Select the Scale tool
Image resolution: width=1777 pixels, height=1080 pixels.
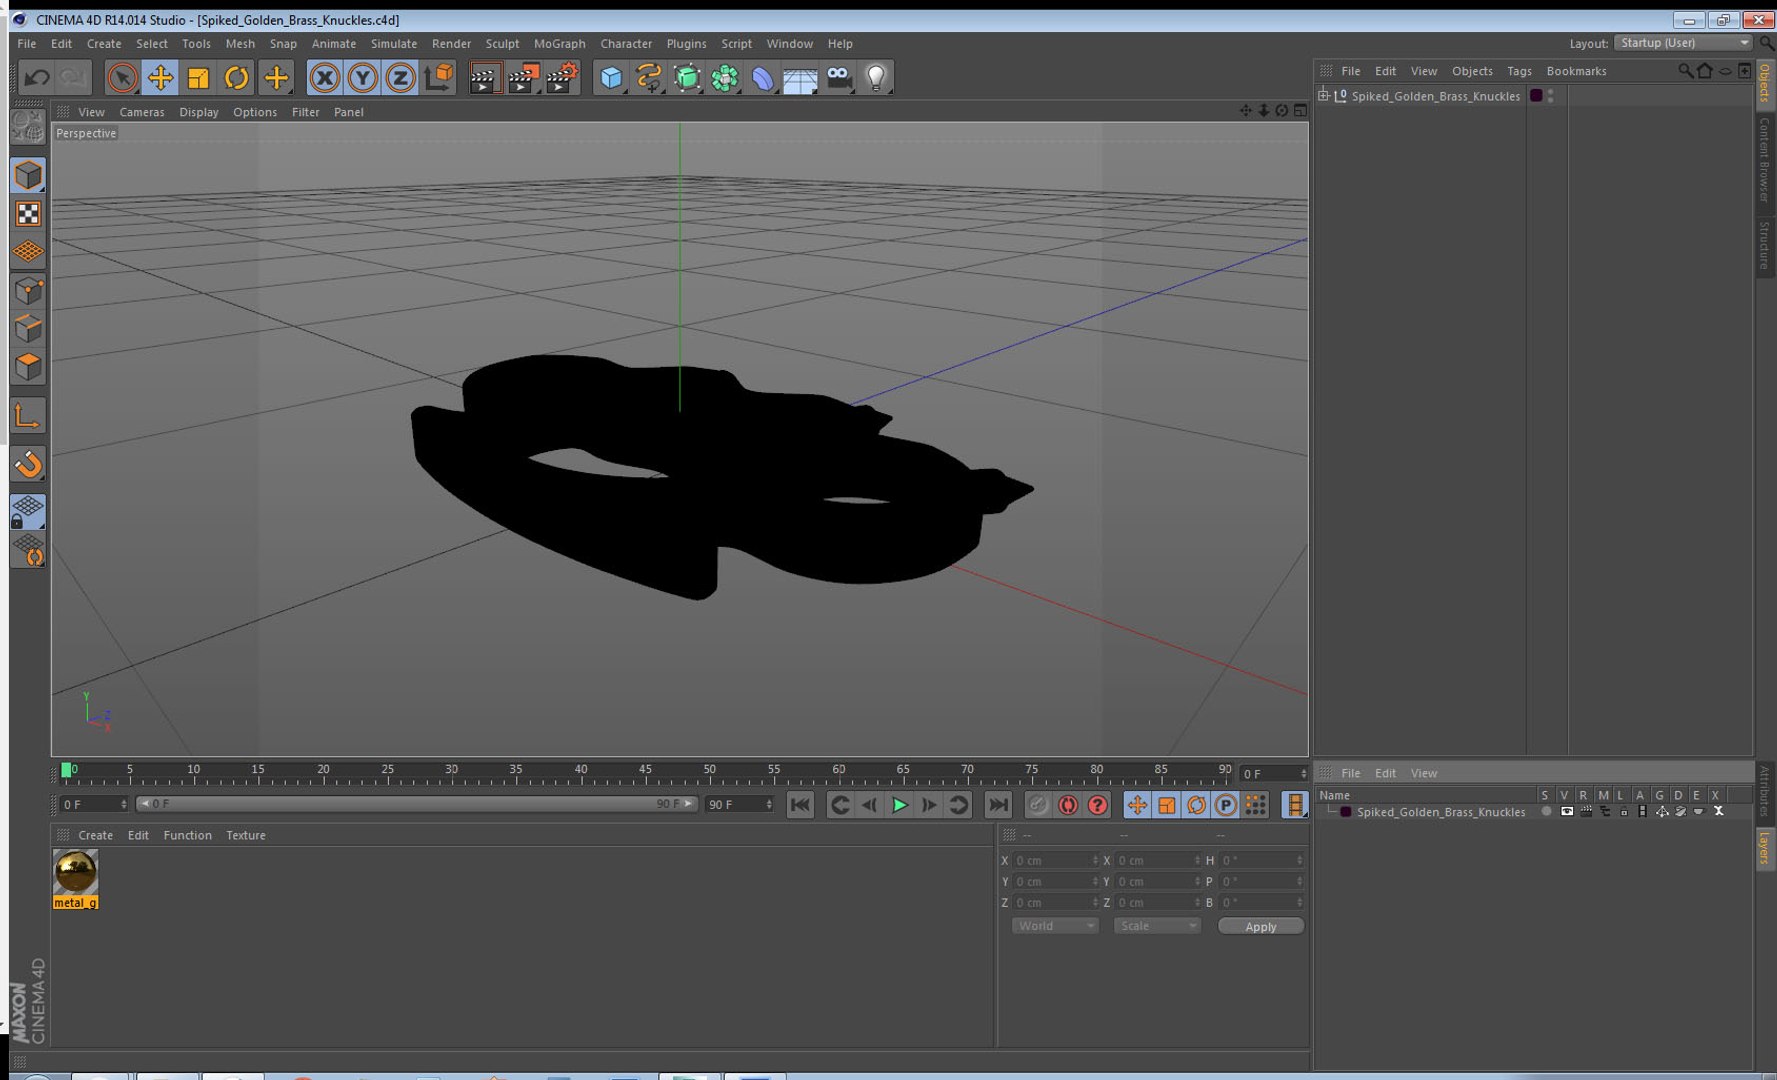point(198,77)
